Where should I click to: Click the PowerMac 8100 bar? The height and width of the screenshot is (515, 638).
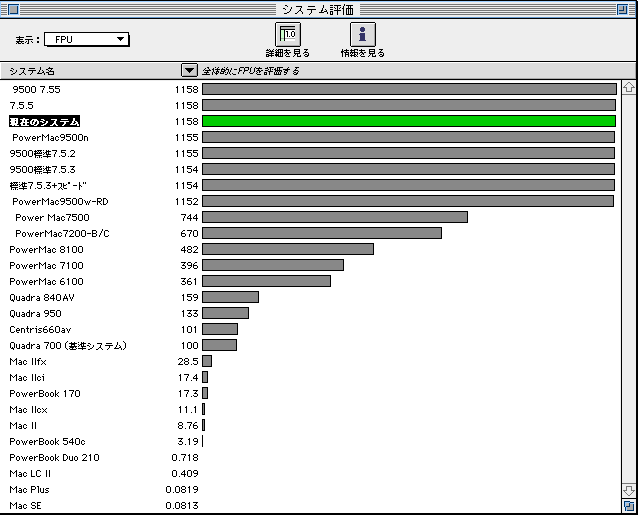pos(288,249)
